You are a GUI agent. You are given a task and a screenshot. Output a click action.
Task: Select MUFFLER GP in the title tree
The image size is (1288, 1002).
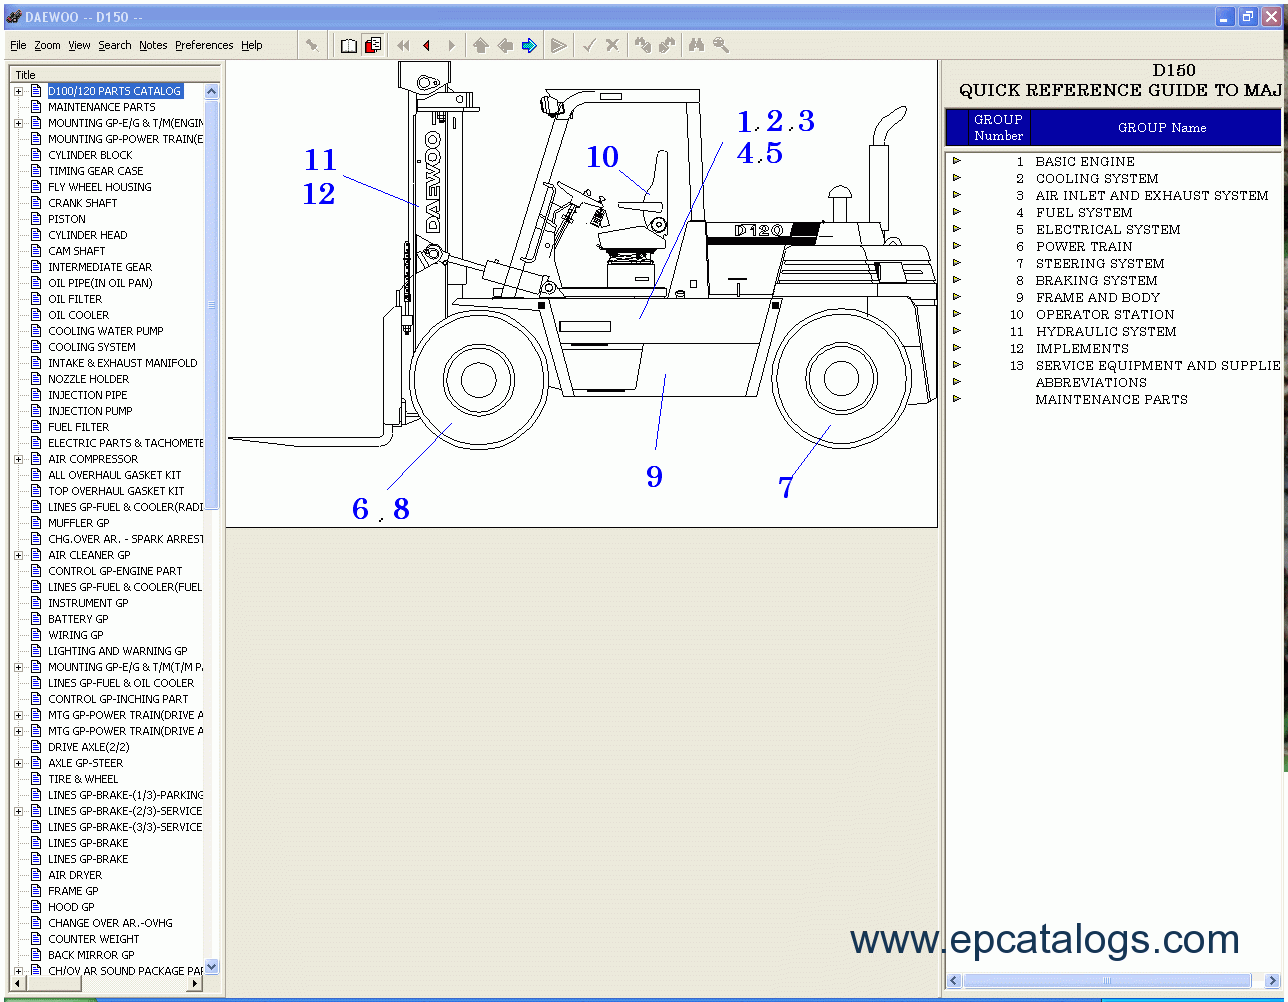coord(79,523)
